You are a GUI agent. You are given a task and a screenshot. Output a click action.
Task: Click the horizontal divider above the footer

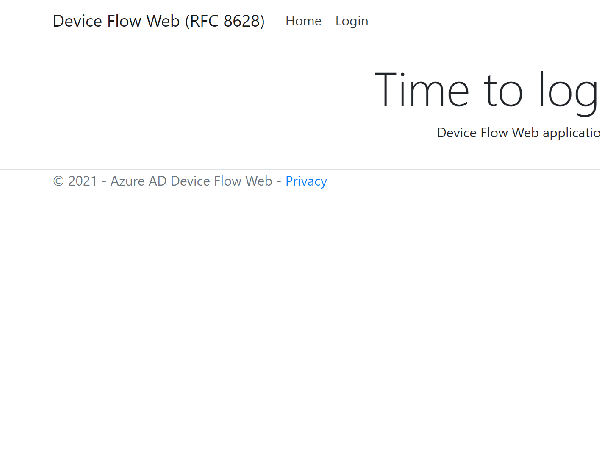coord(300,169)
